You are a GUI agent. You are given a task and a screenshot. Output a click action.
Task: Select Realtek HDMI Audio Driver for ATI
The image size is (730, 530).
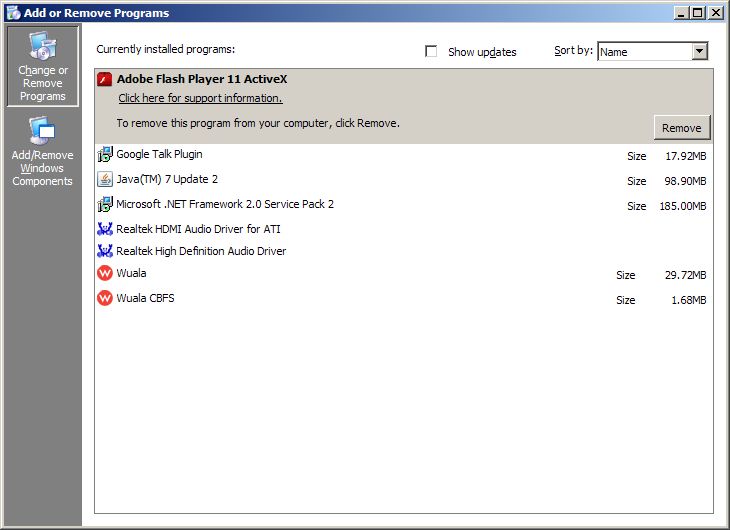point(404,229)
